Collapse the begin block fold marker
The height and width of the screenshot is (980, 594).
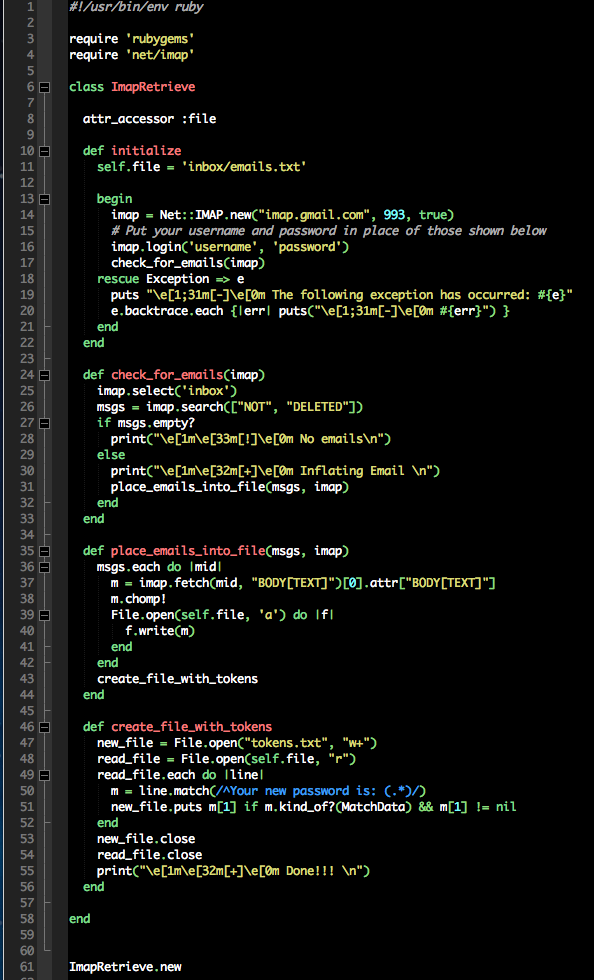point(44,199)
